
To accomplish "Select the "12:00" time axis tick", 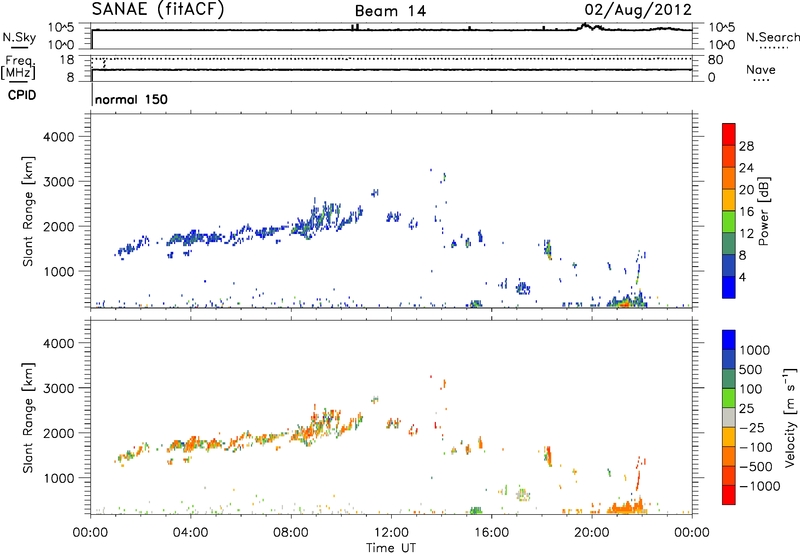I will click(391, 533).
